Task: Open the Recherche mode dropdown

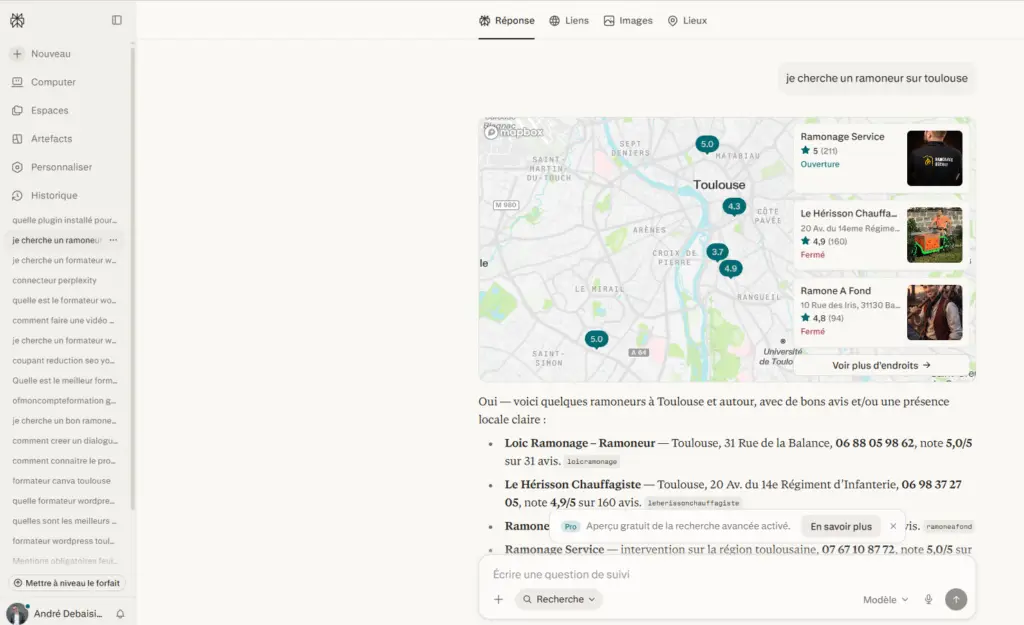Action: tap(559, 600)
